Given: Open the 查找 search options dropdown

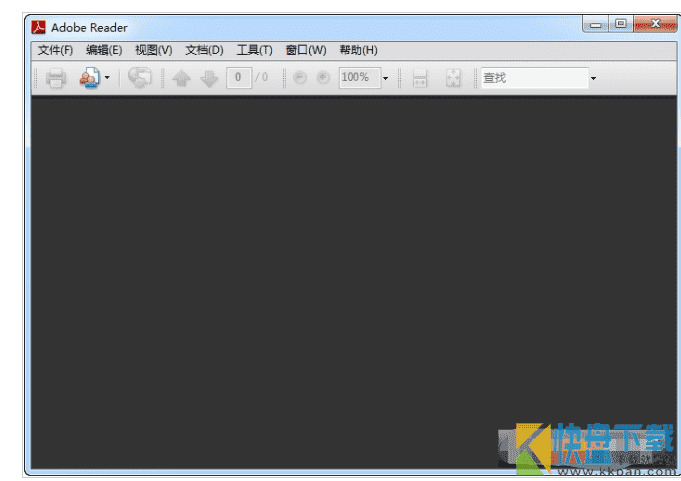Looking at the screenshot, I should 593,79.
